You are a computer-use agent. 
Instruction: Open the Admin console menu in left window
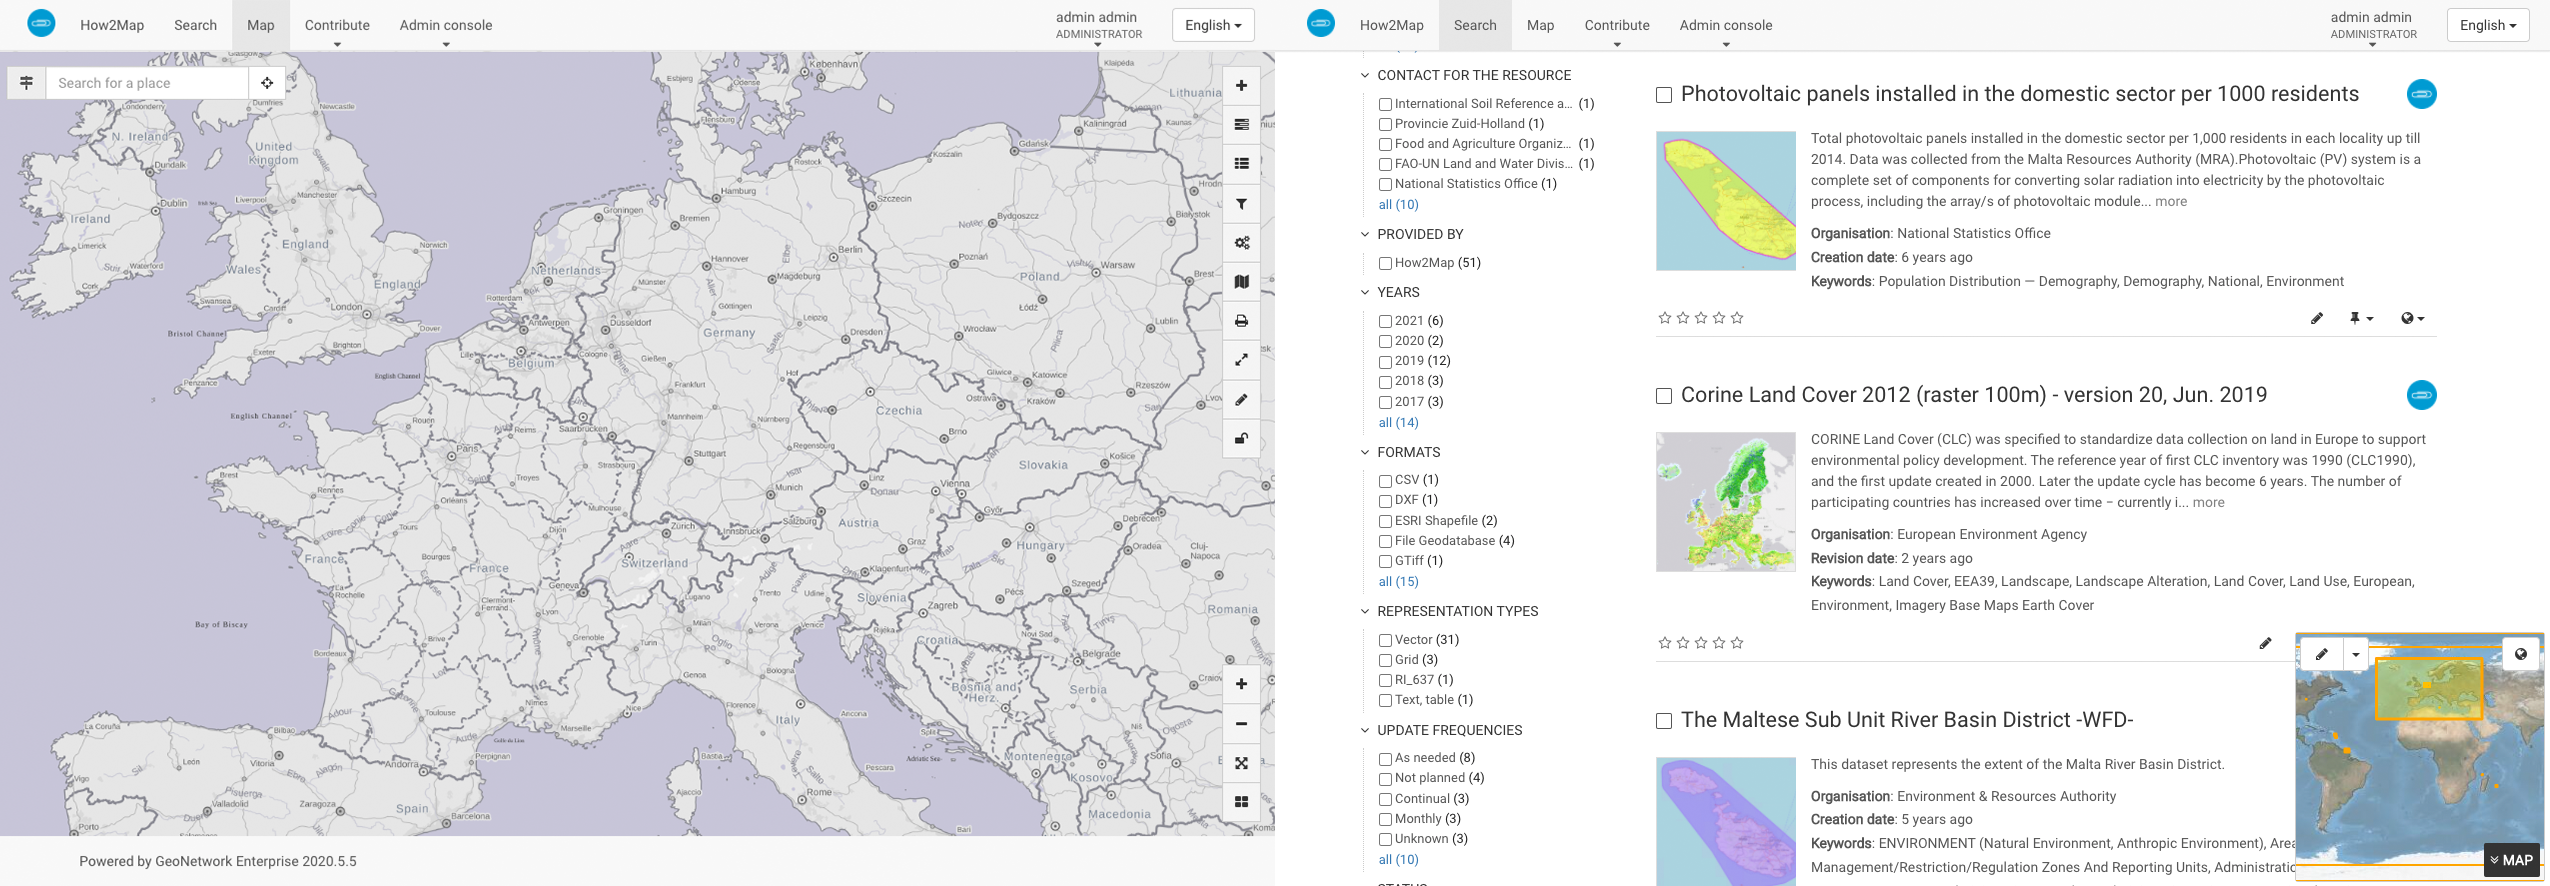[446, 25]
